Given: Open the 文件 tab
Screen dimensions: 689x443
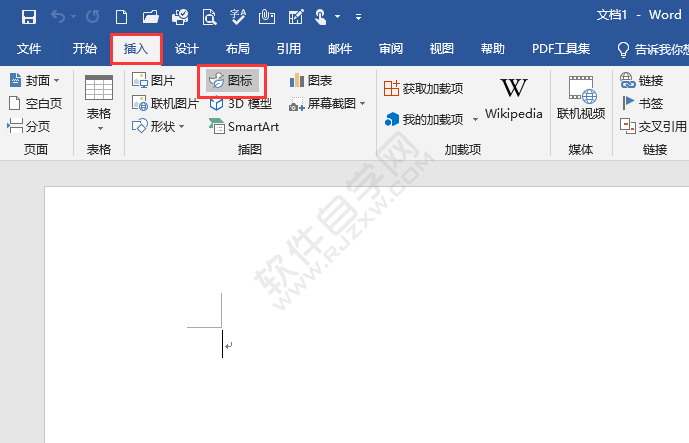Looking at the screenshot, I should coord(29,48).
